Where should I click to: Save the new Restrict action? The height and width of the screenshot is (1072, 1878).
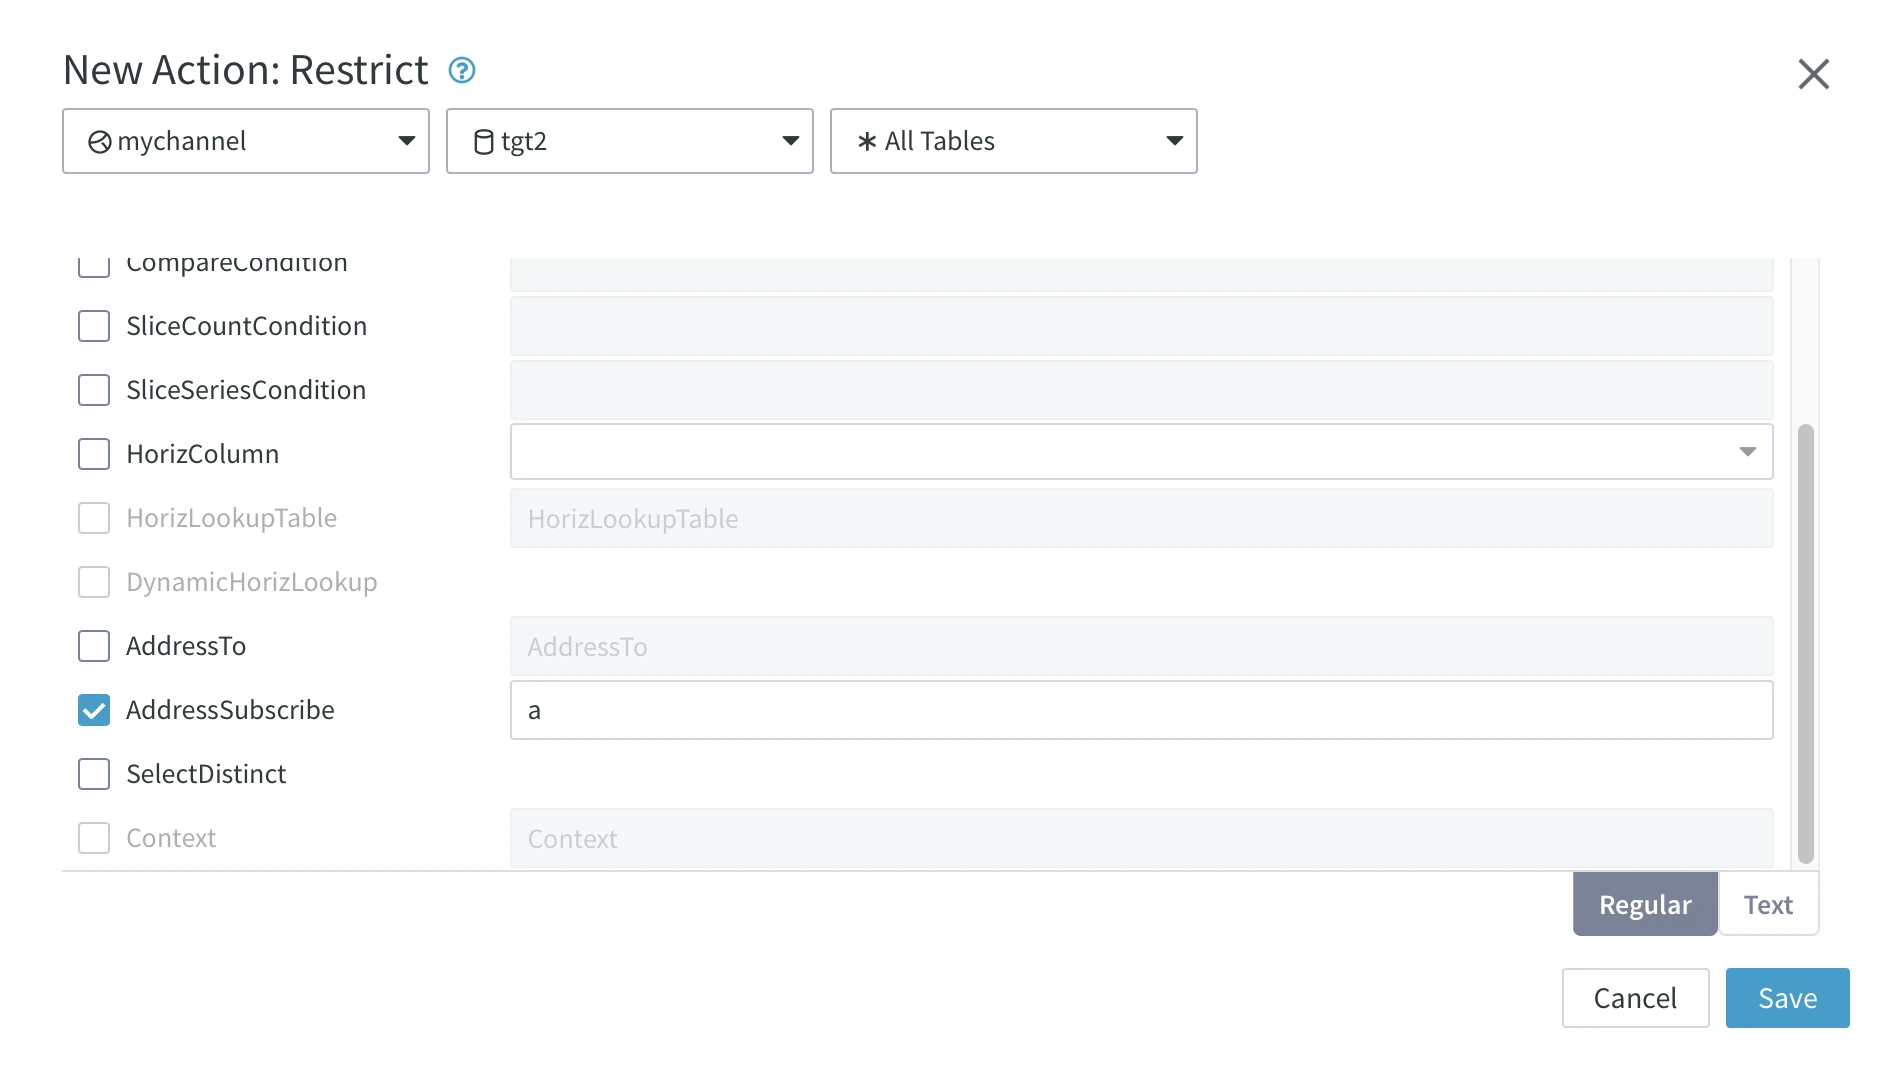click(1787, 997)
